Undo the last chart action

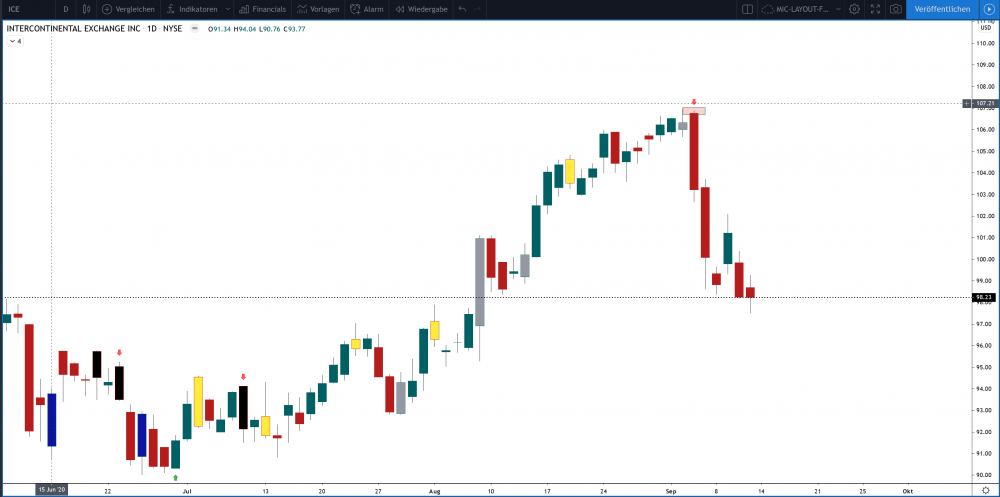tap(462, 10)
